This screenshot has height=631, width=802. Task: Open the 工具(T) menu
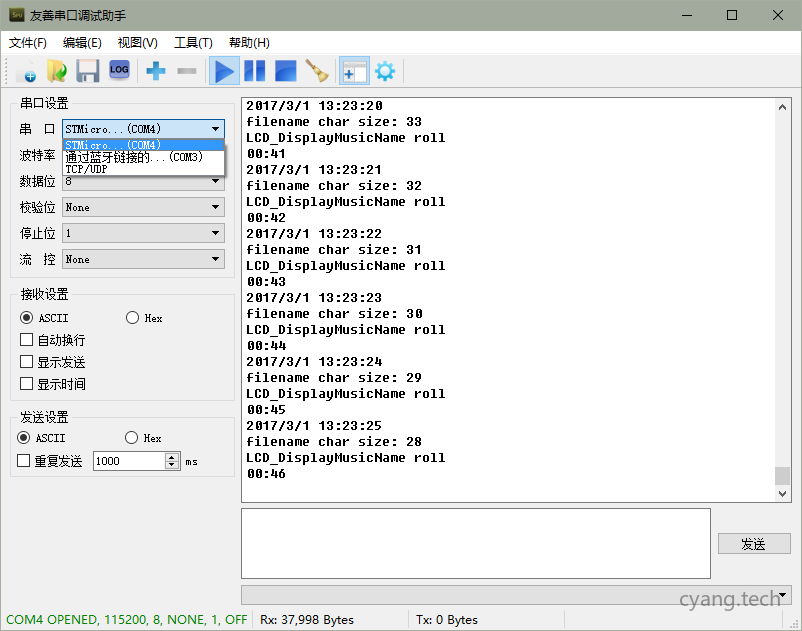click(193, 43)
